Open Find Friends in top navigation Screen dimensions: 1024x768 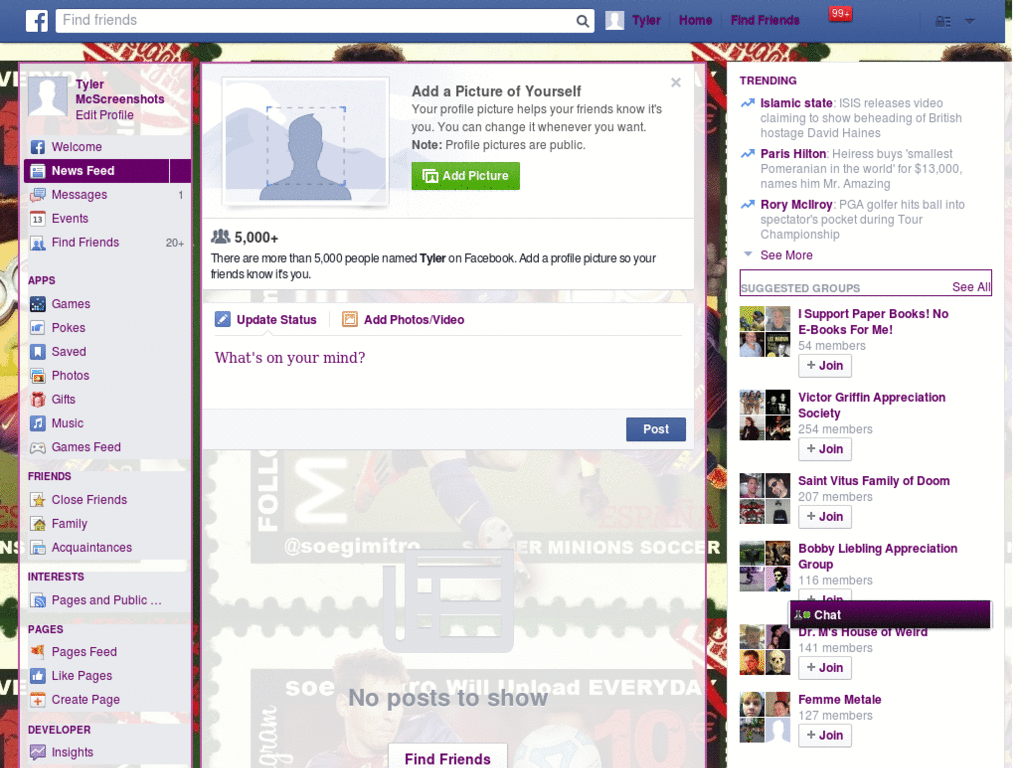765,20
